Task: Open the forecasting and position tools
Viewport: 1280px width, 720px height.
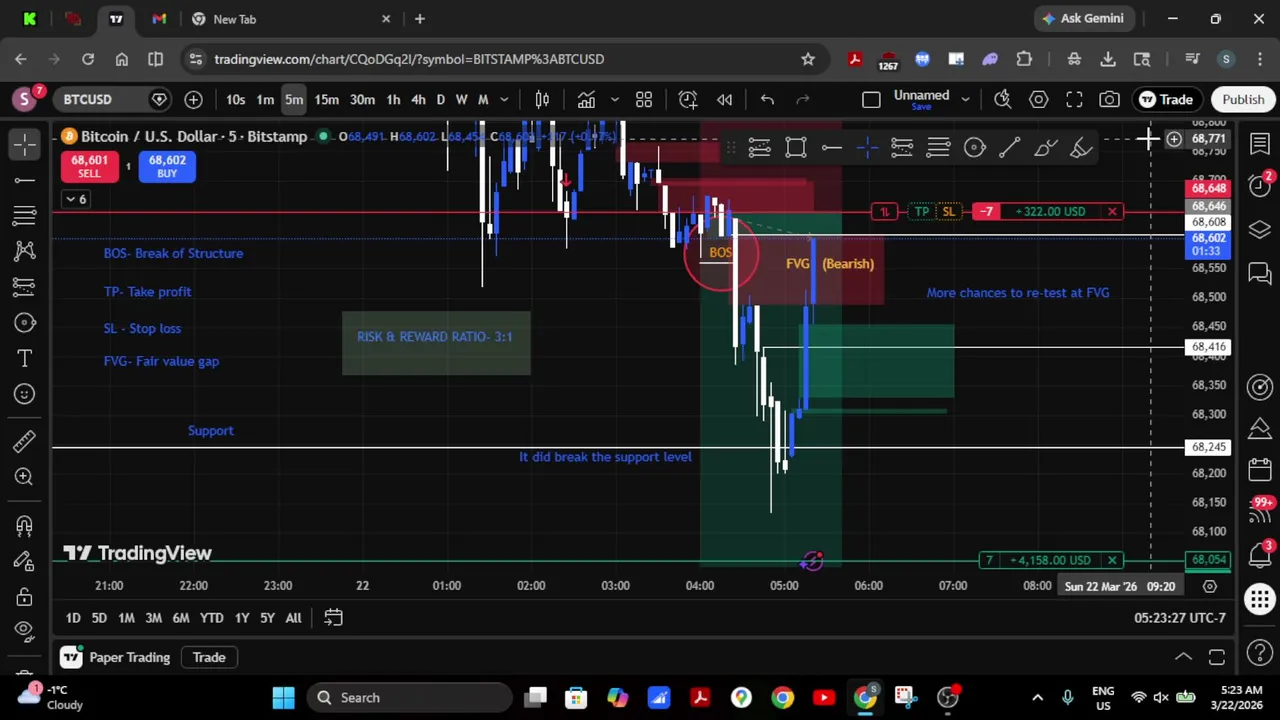Action: coord(25,287)
